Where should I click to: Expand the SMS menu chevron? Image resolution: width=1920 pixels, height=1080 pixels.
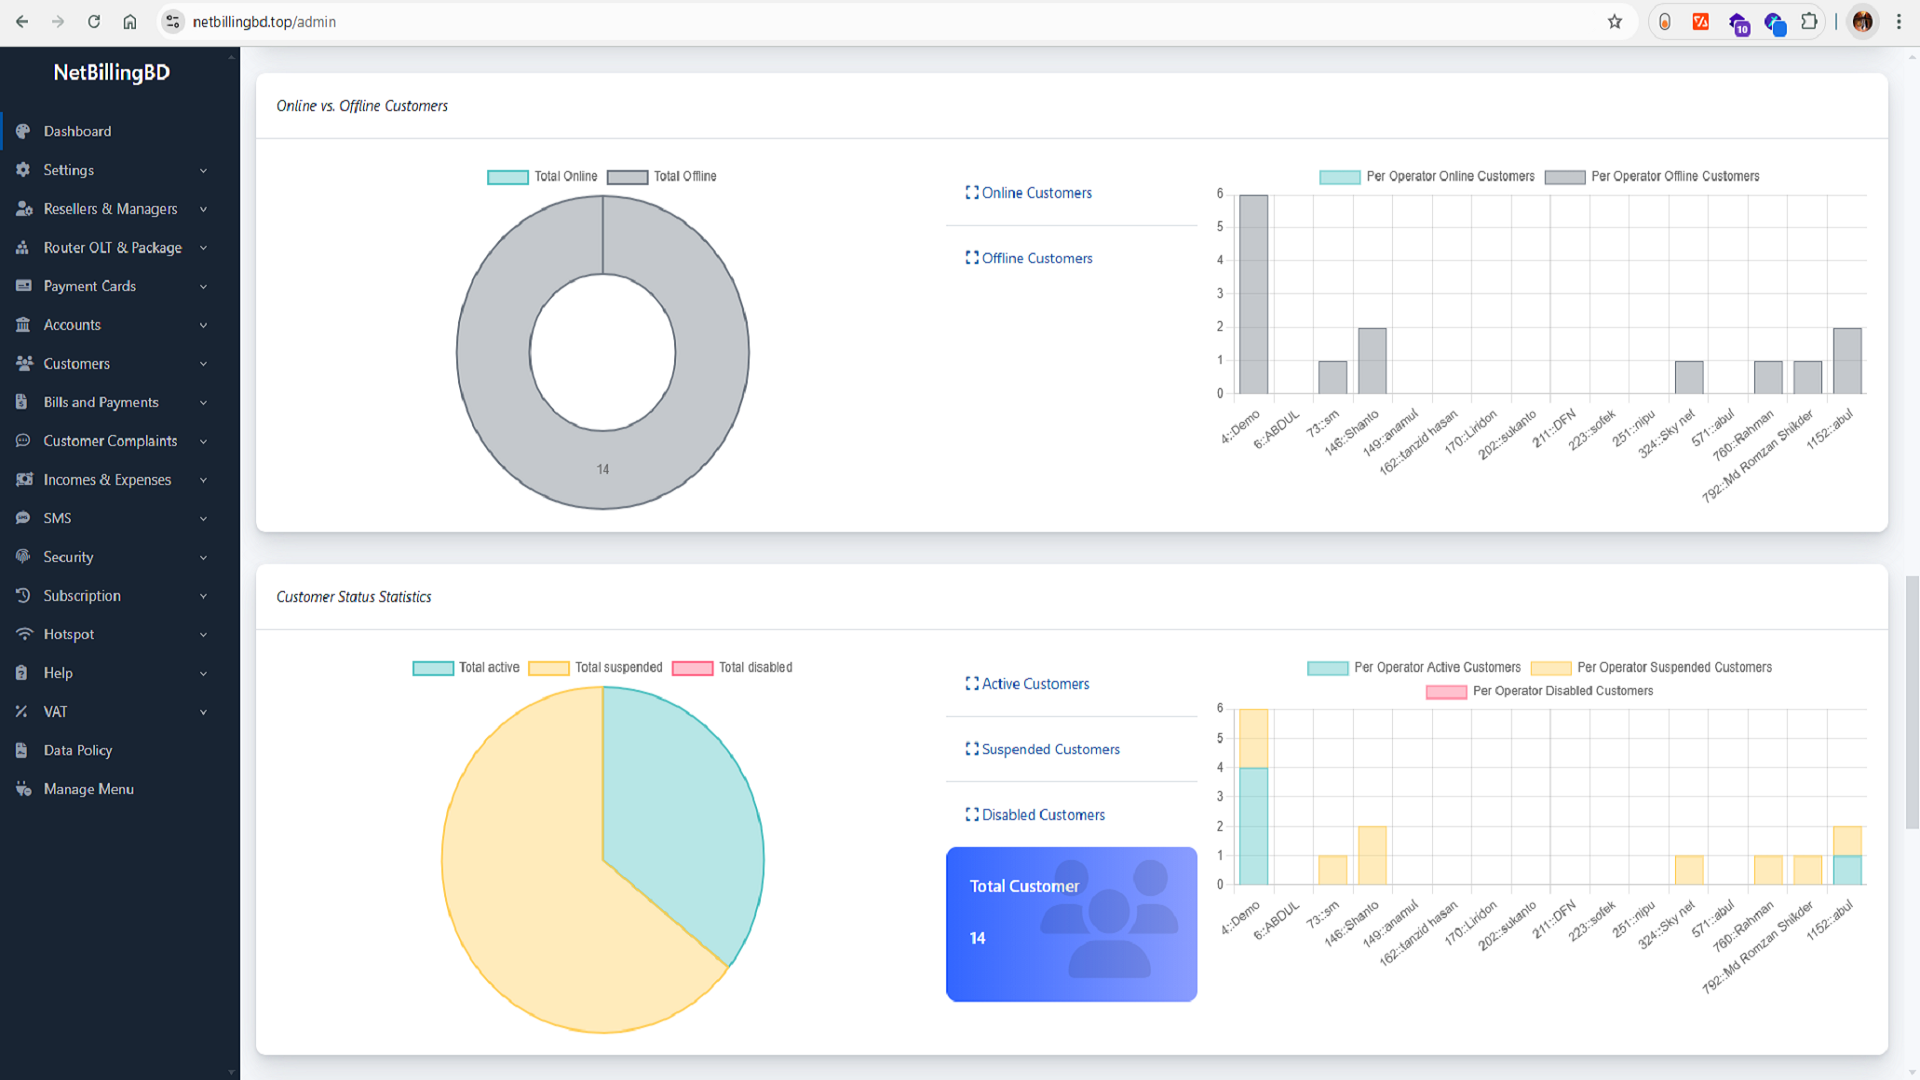point(203,519)
